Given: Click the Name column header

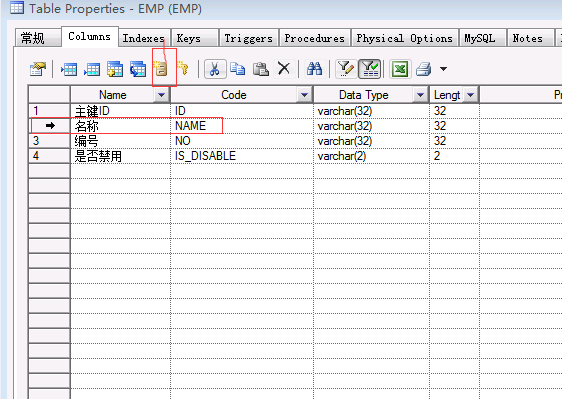Looking at the screenshot, I should coord(113,95).
